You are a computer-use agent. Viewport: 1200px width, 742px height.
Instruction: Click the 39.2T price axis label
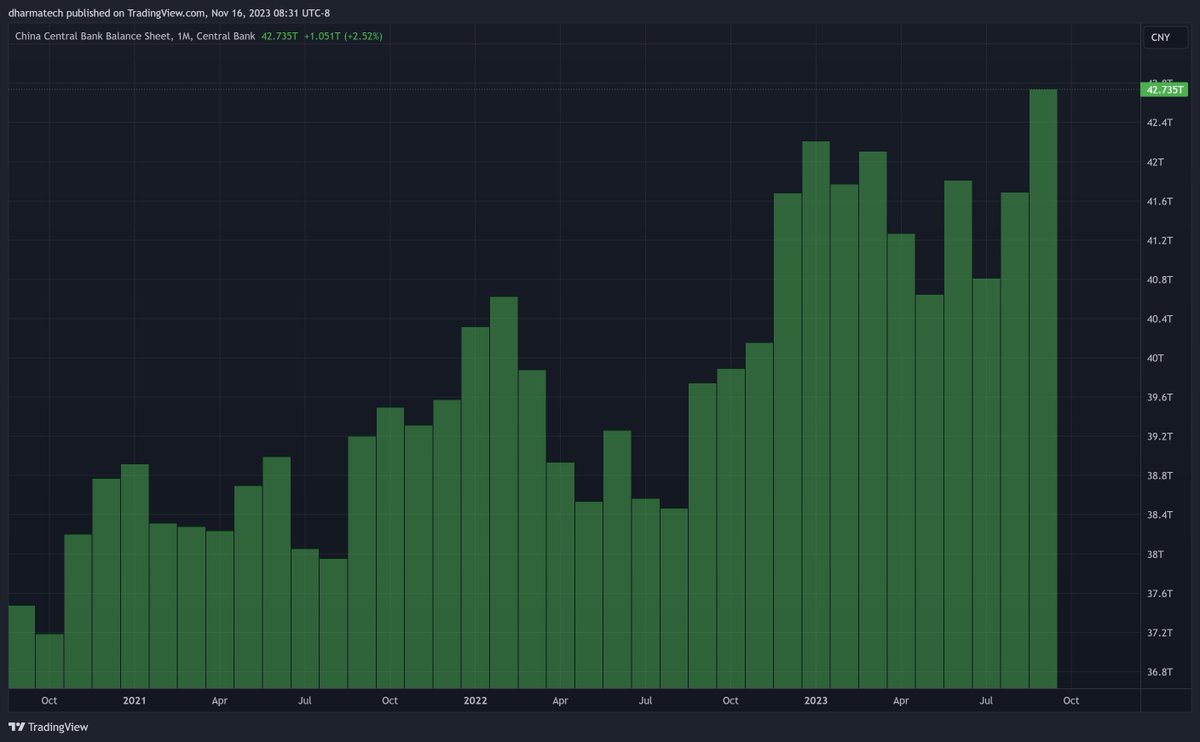click(x=1159, y=436)
